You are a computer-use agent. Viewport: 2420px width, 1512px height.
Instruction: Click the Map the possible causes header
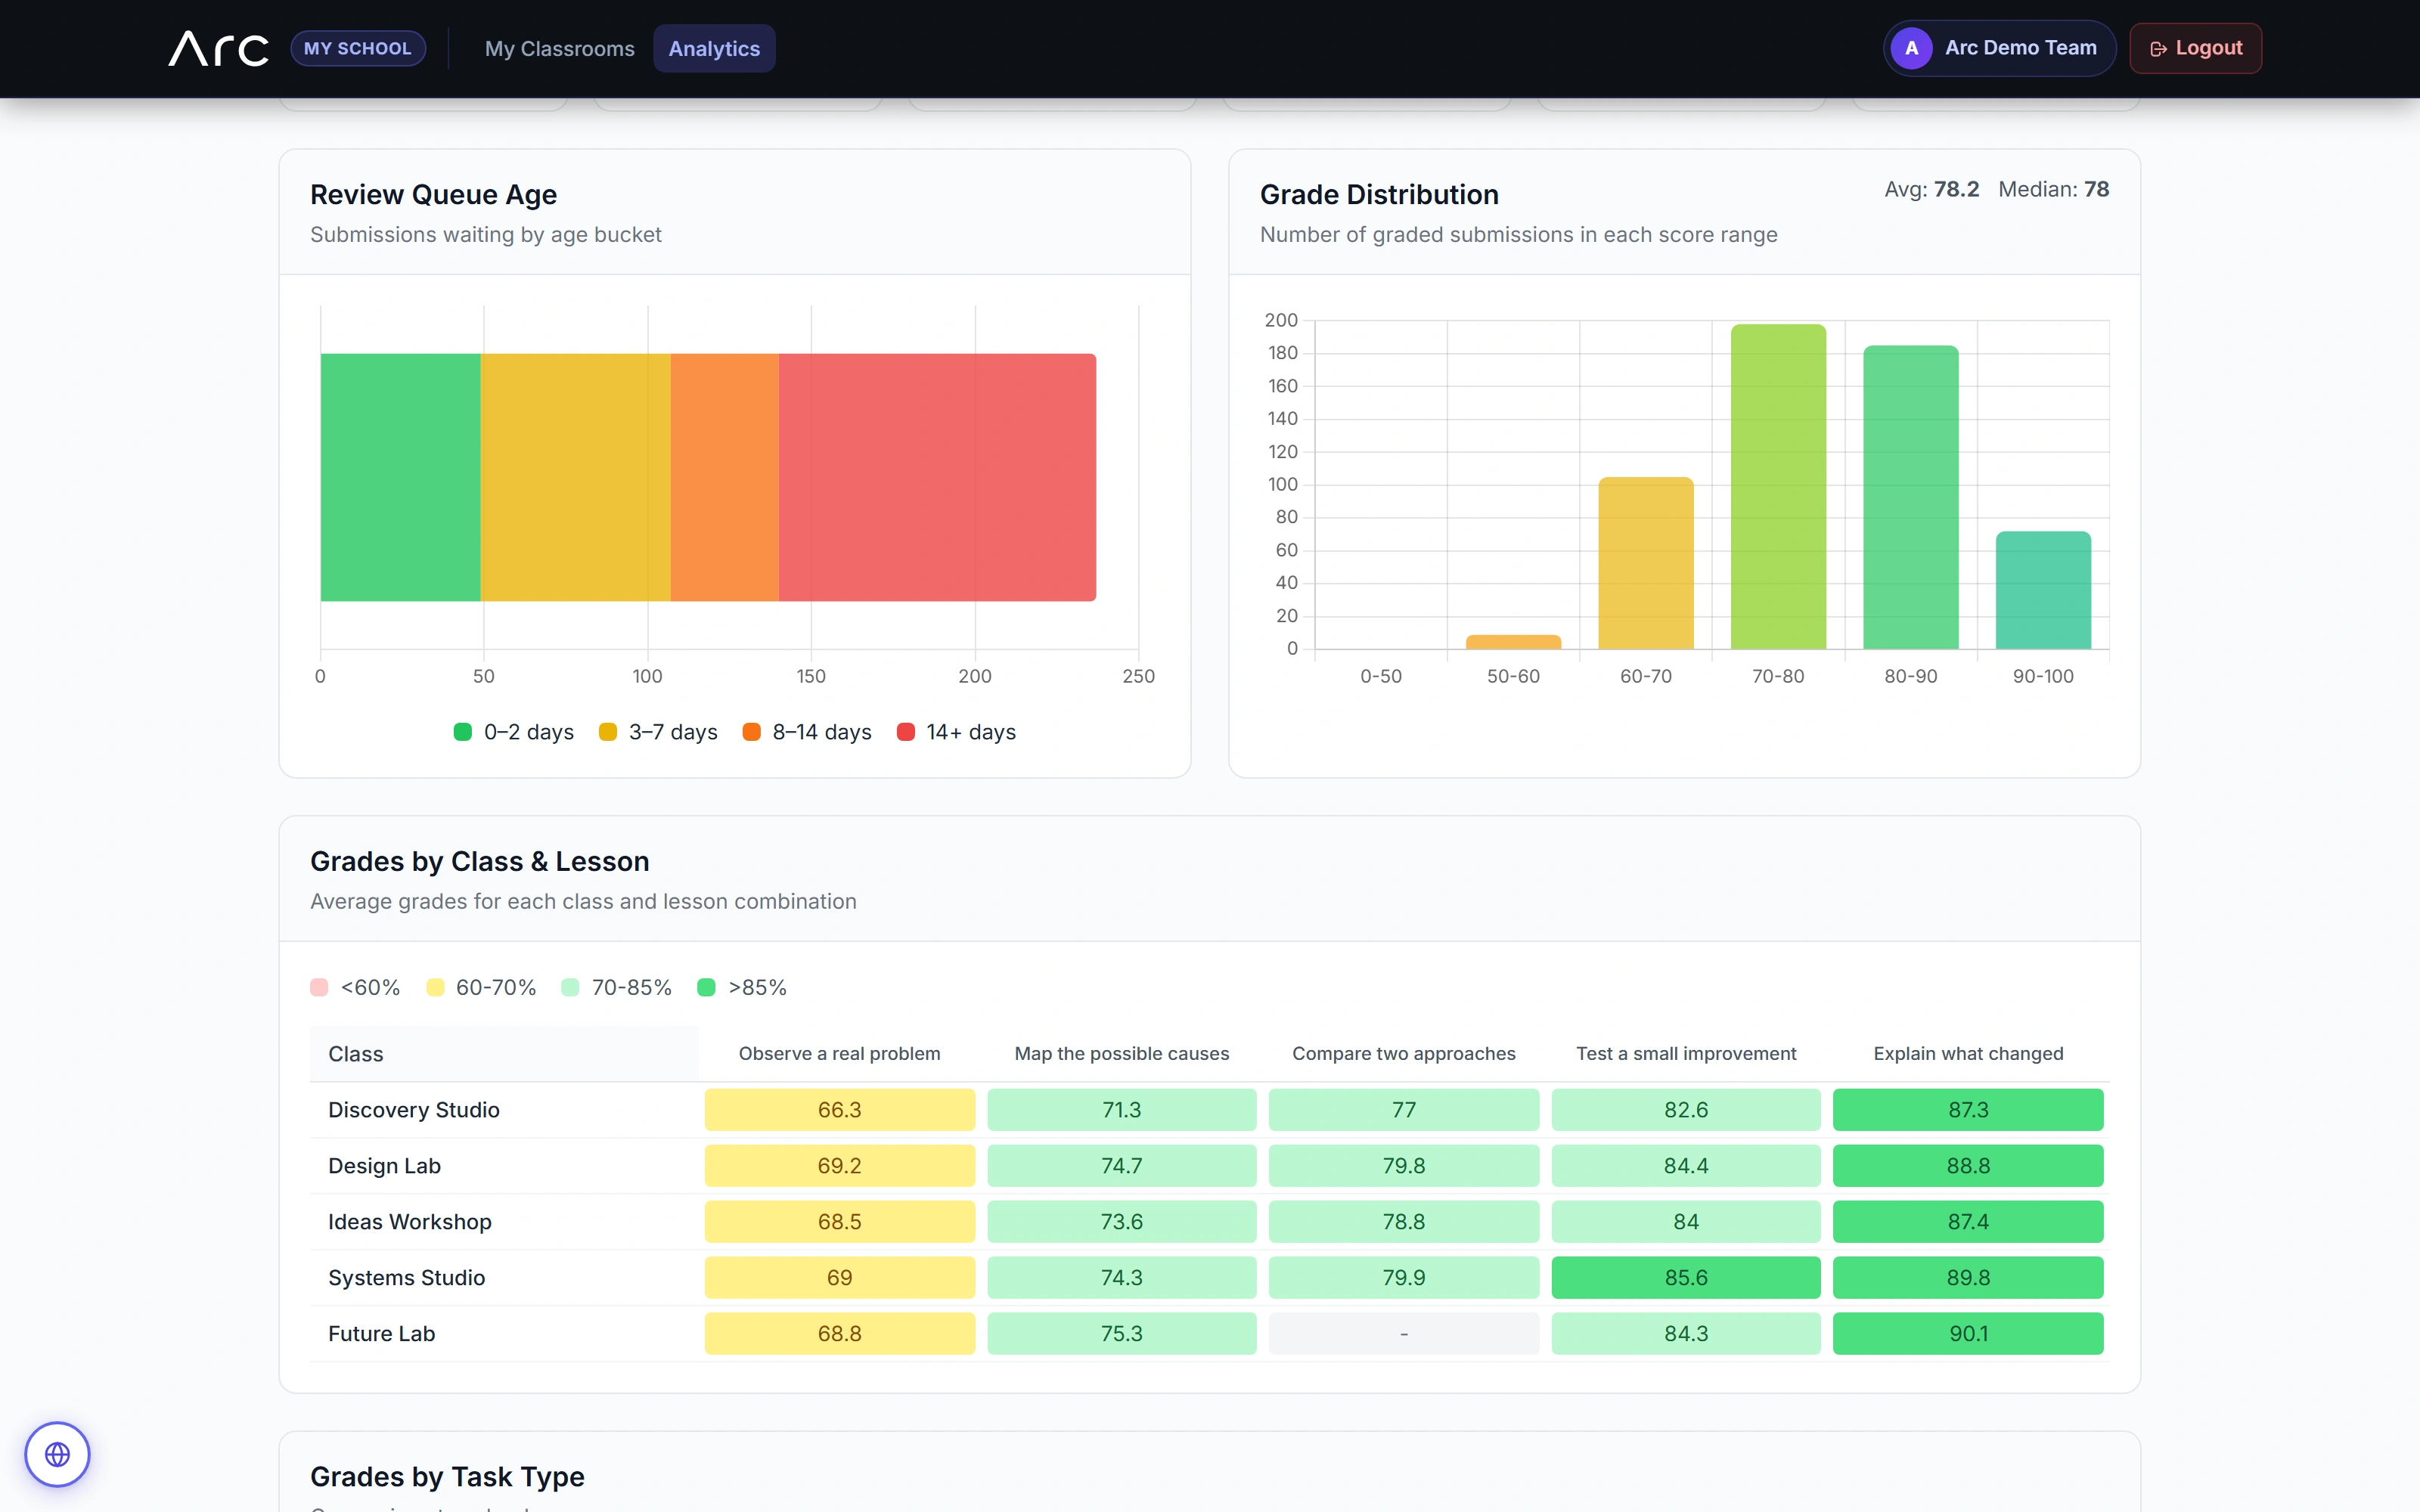[x=1122, y=1054]
